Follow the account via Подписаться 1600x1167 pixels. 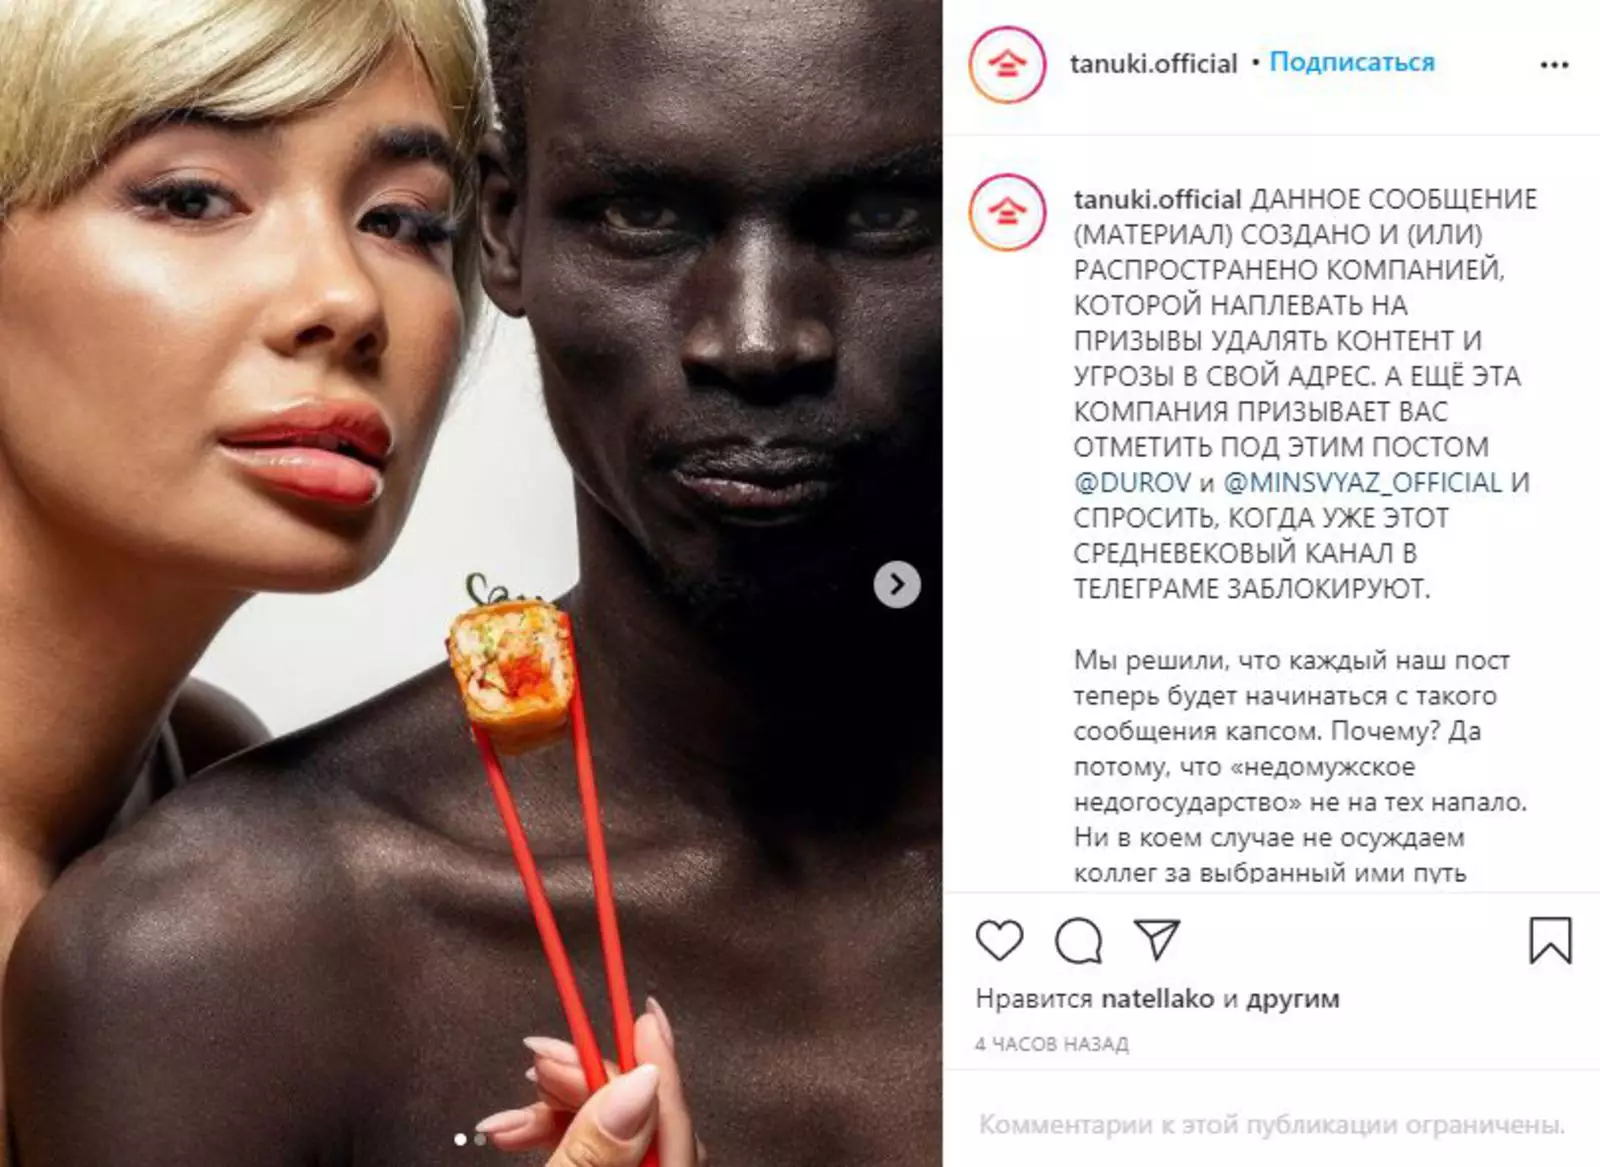click(1352, 62)
